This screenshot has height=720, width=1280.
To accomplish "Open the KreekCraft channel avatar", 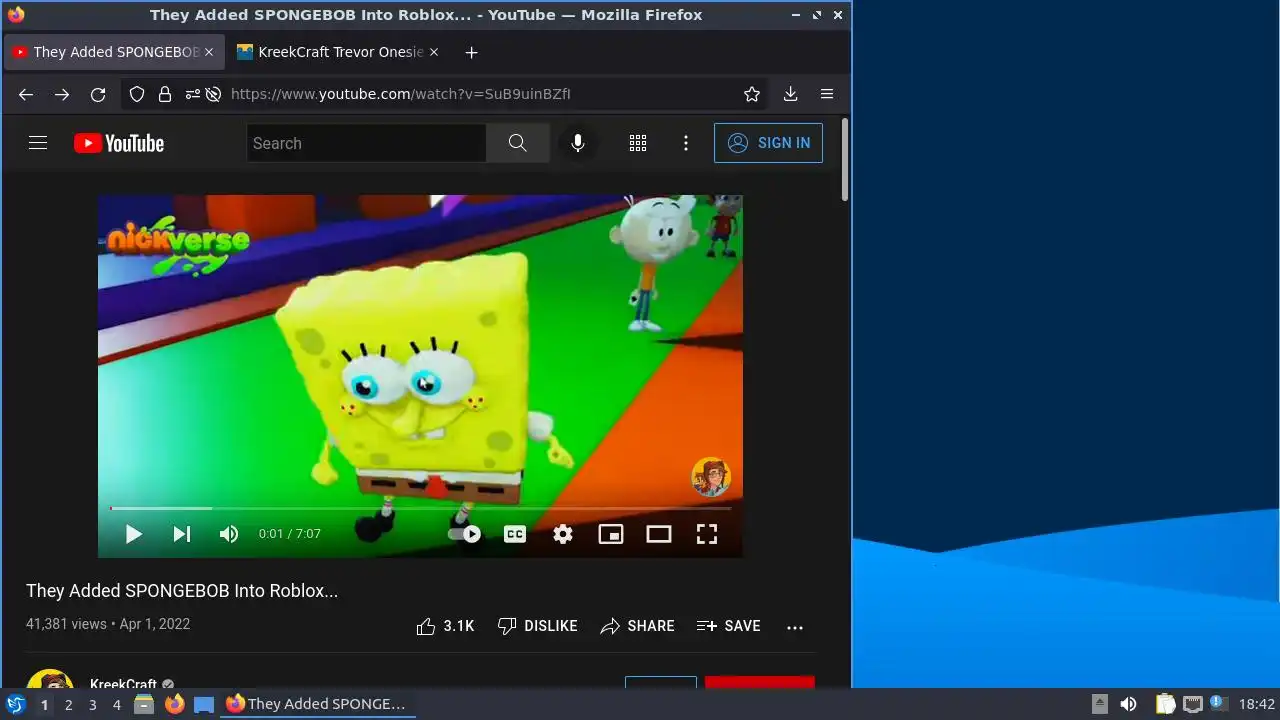I will 50,680.
